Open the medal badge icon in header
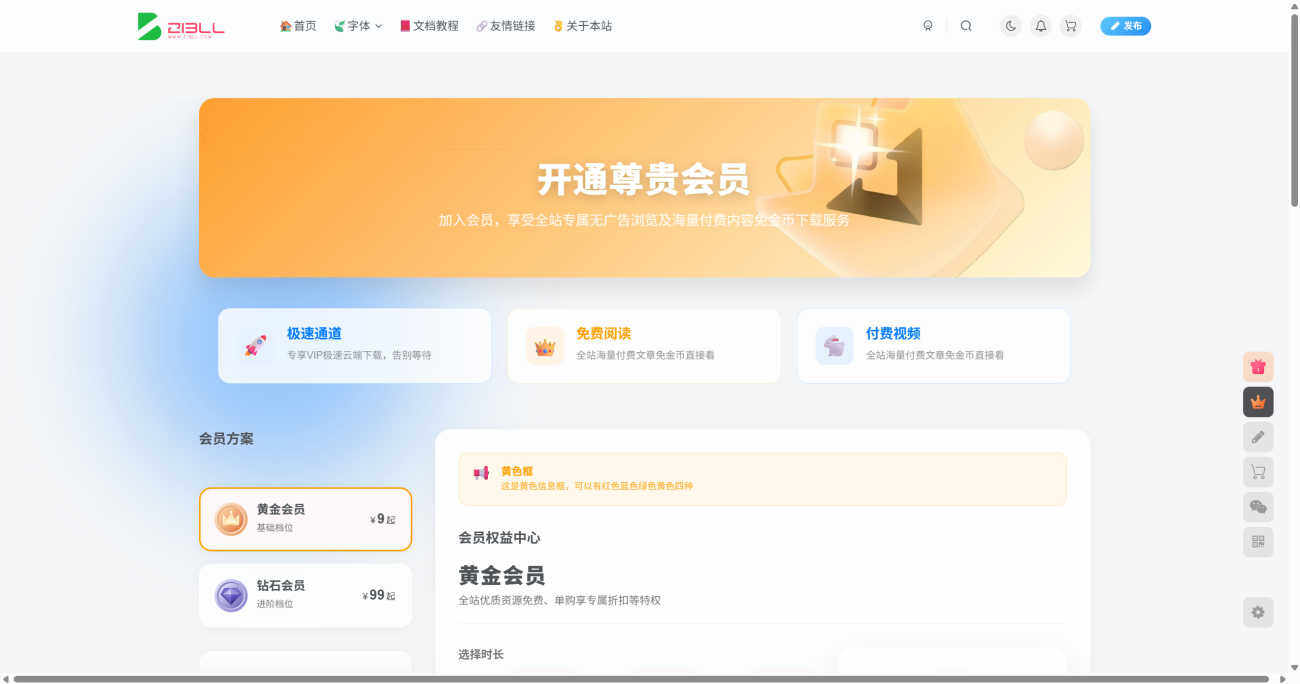The height and width of the screenshot is (684, 1300). pyautogui.click(x=928, y=26)
